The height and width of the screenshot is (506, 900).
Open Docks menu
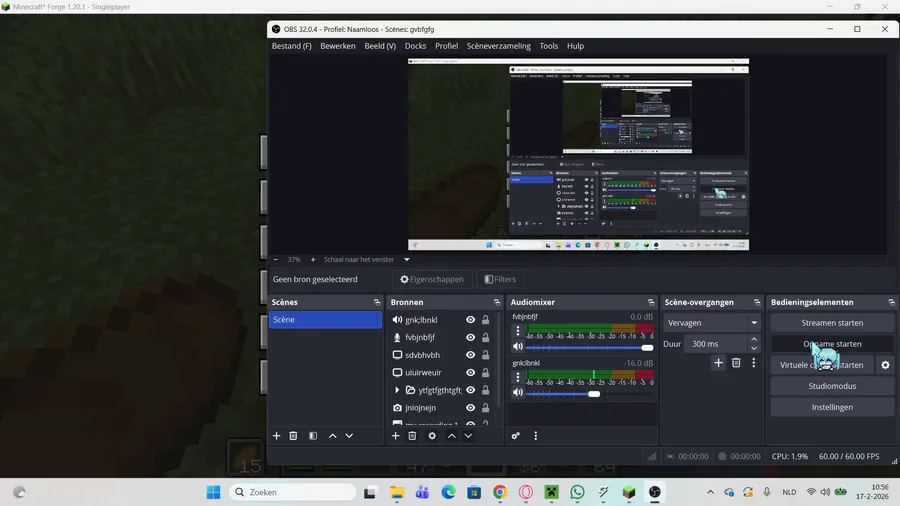click(415, 46)
